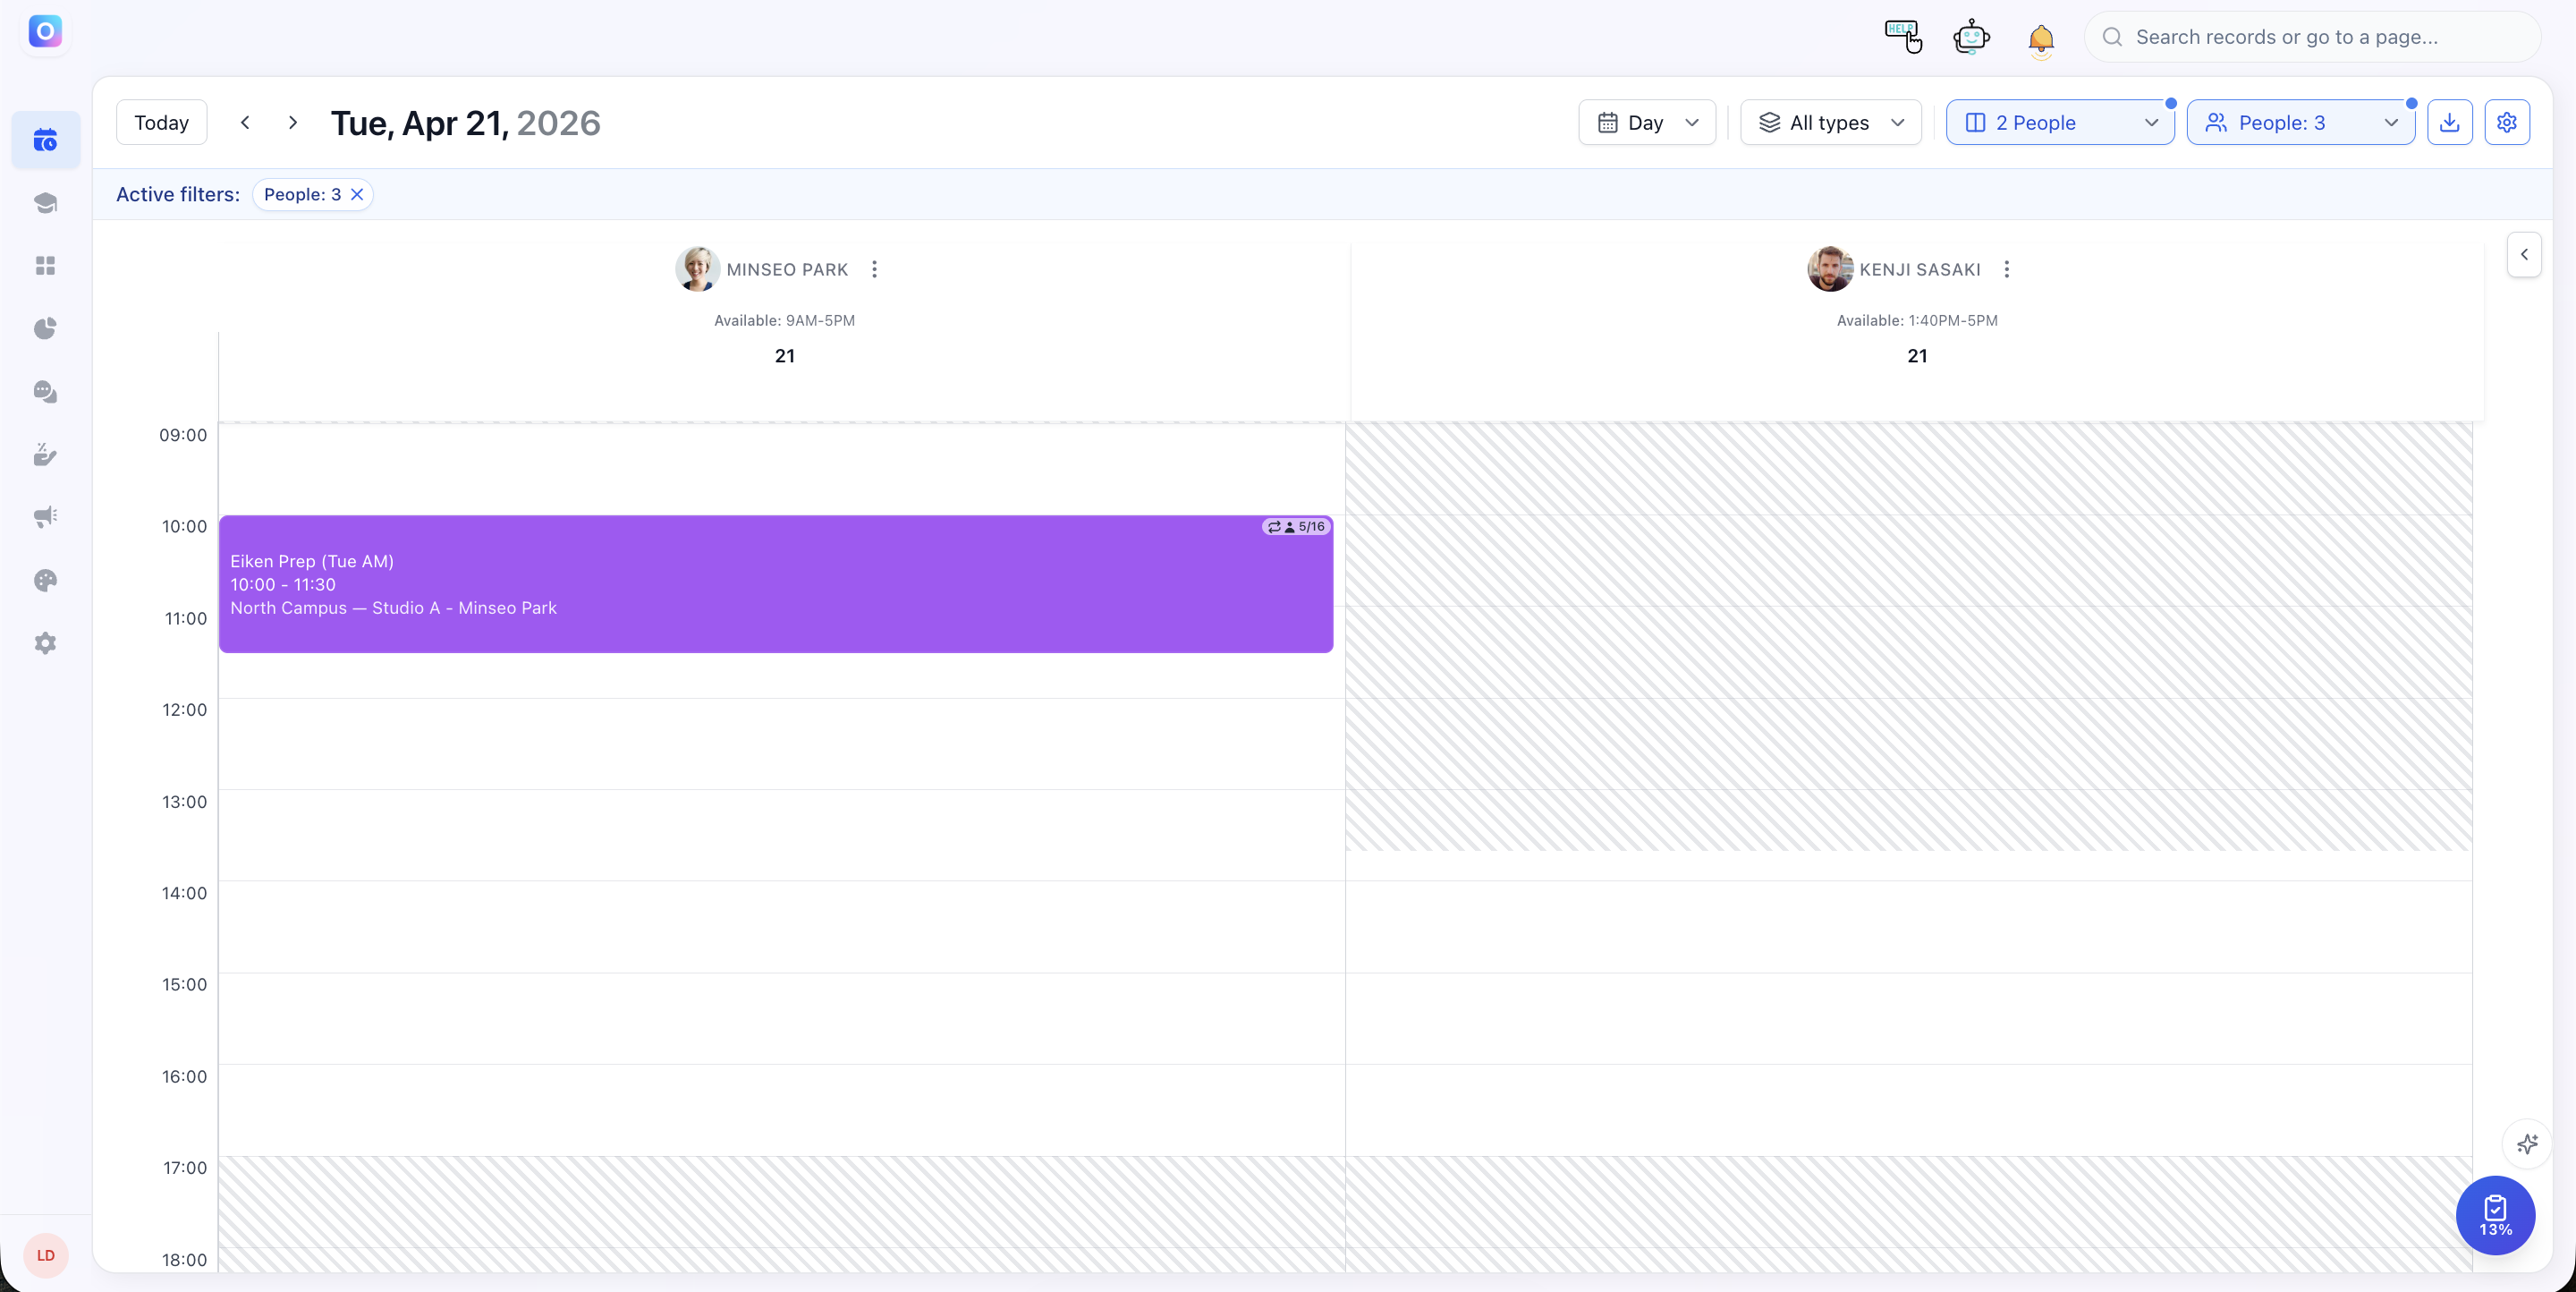
Task: Click the help pointer icon
Action: pyautogui.click(x=1903, y=37)
